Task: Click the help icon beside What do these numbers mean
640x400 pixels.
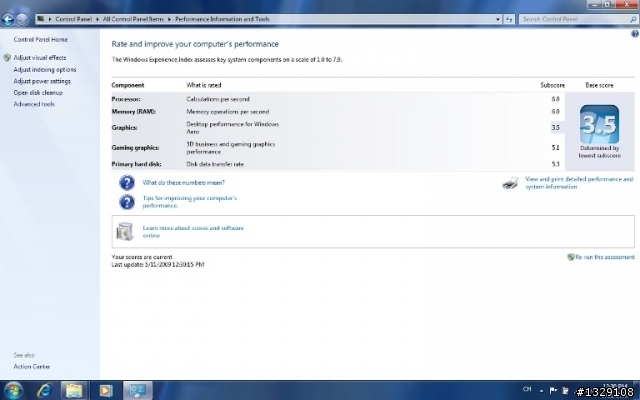Action: pos(127,182)
